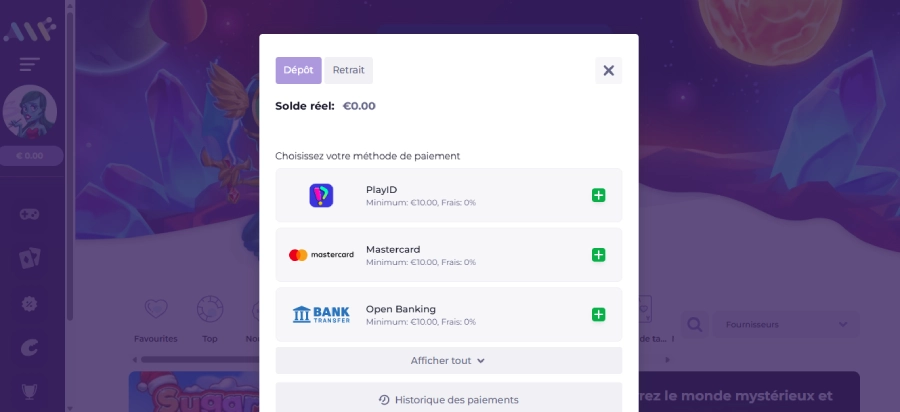Screen dimensions: 900x412
Task: Switch to the Dépôt tab
Action: [298, 70]
